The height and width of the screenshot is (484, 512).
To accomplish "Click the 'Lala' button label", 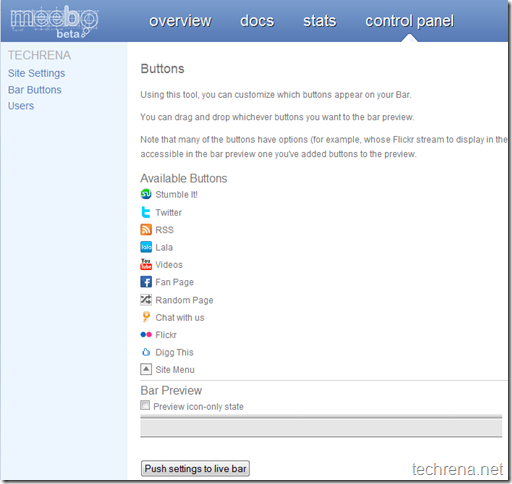I will click(164, 247).
